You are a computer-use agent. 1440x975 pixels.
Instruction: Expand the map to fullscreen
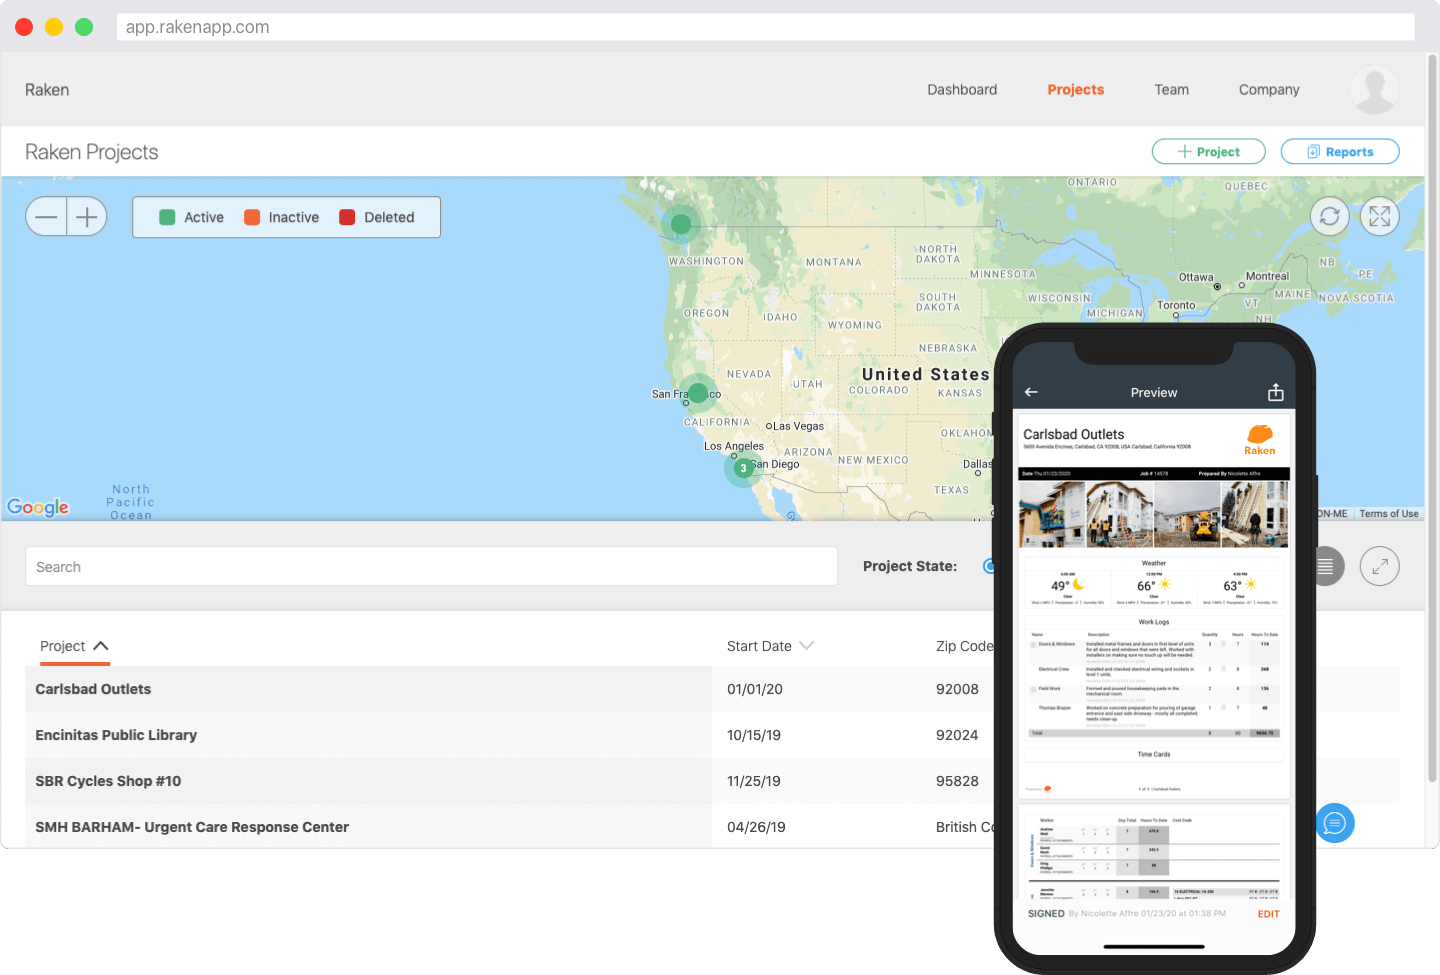(1379, 216)
